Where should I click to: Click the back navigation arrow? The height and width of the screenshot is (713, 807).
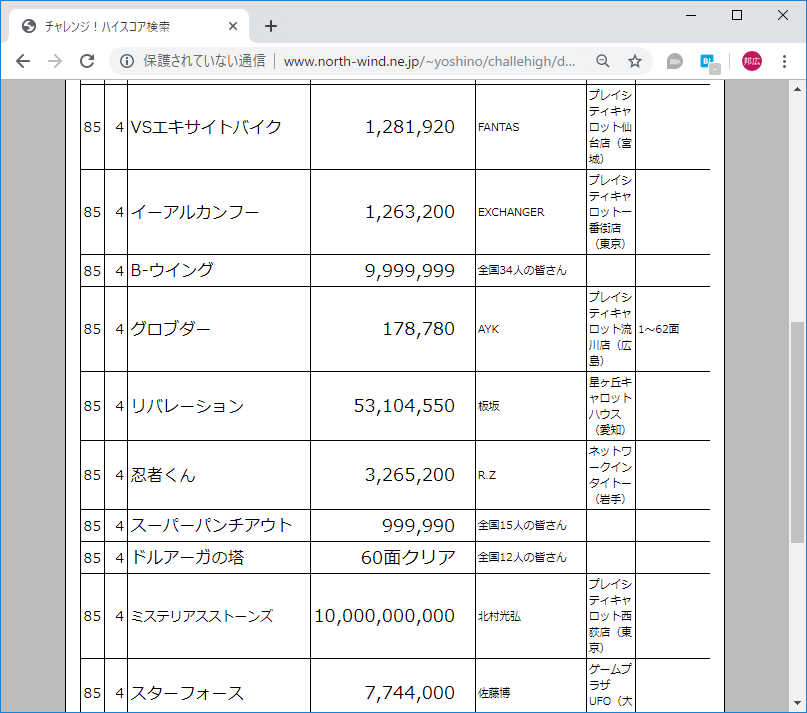23,61
